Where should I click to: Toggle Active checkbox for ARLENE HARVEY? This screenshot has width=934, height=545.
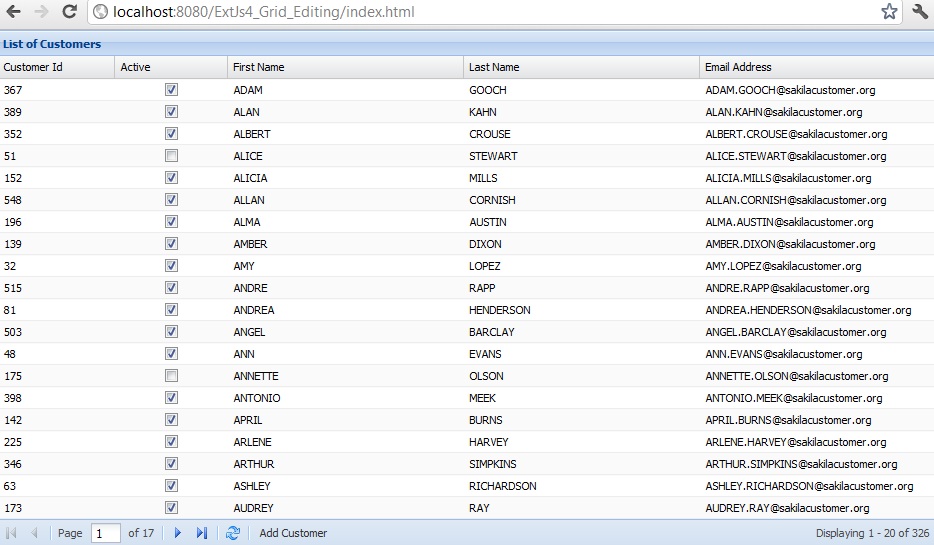tap(171, 442)
